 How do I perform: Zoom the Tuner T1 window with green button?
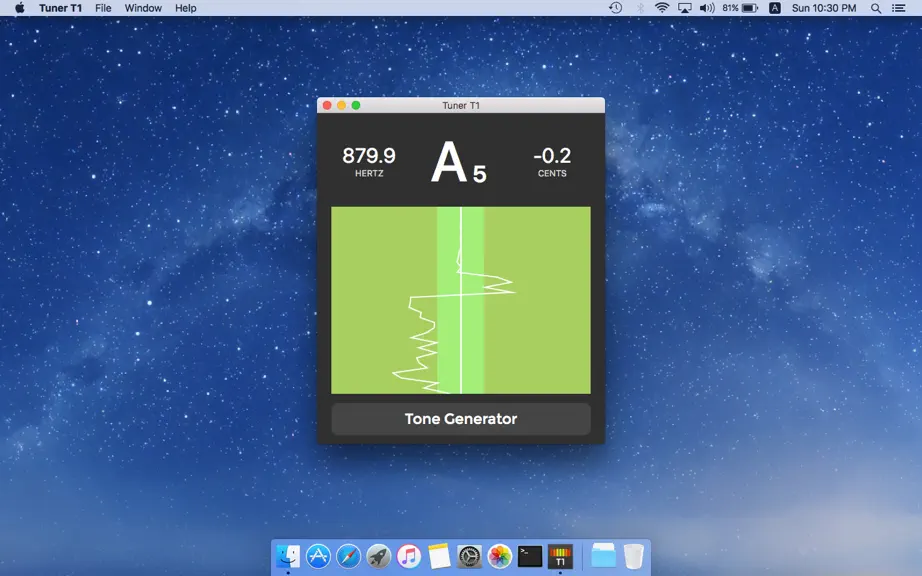pyautogui.click(x=356, y=105)
